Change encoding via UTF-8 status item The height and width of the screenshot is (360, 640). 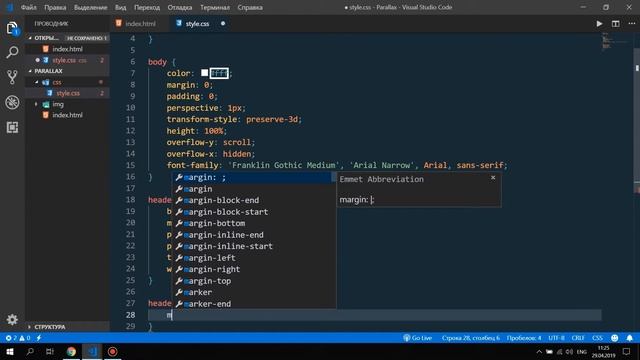[x=556, y=338]
